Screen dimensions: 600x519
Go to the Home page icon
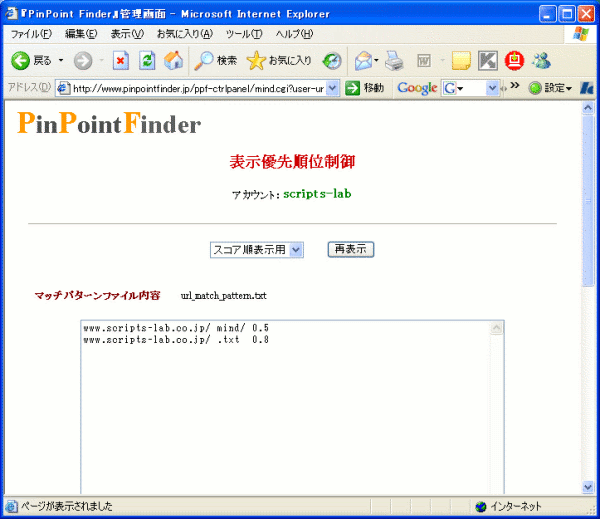click(173, 60)
